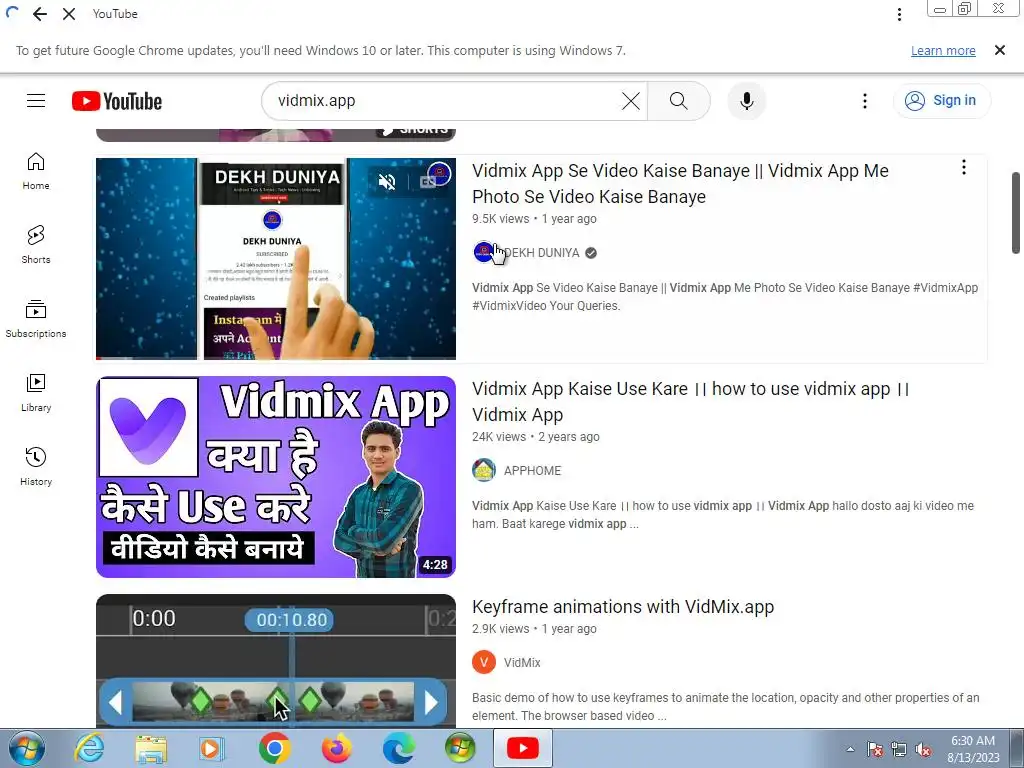Click the YouTube app taskbar button
The height and width of the screenshot is (768, 1024).
pos(522,748)
